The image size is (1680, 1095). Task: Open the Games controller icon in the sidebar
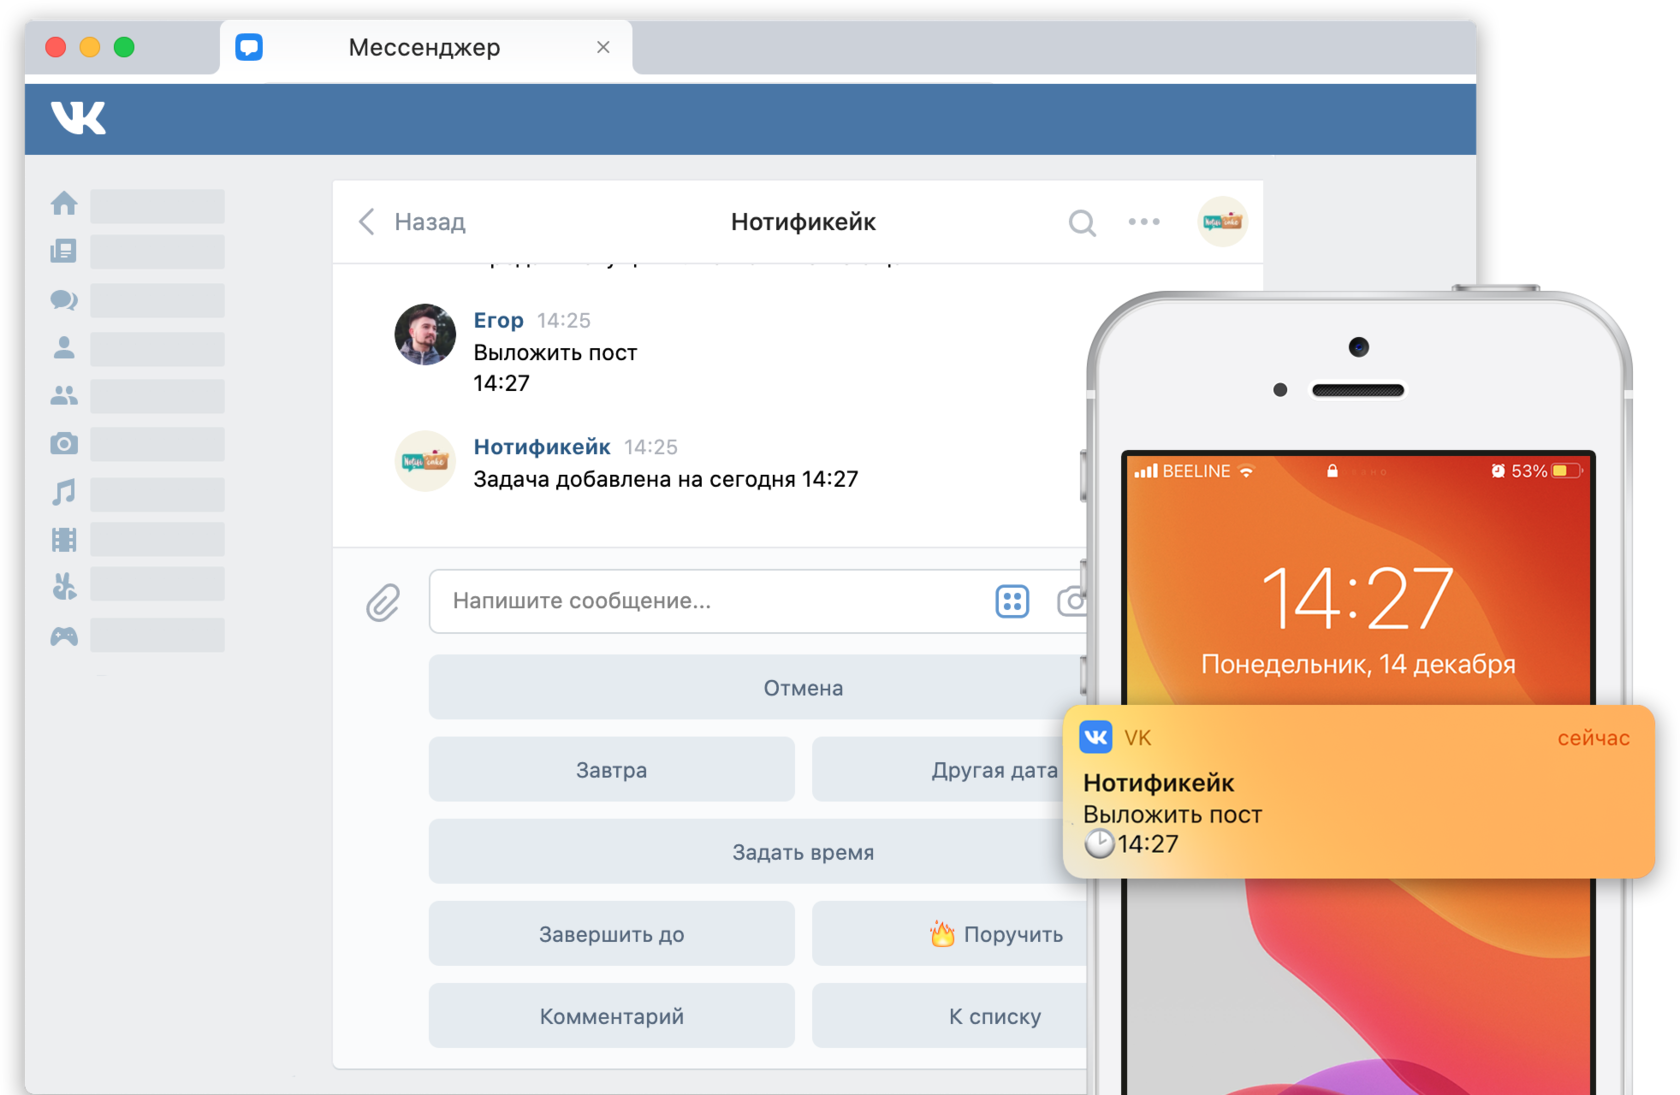[64, 636]
